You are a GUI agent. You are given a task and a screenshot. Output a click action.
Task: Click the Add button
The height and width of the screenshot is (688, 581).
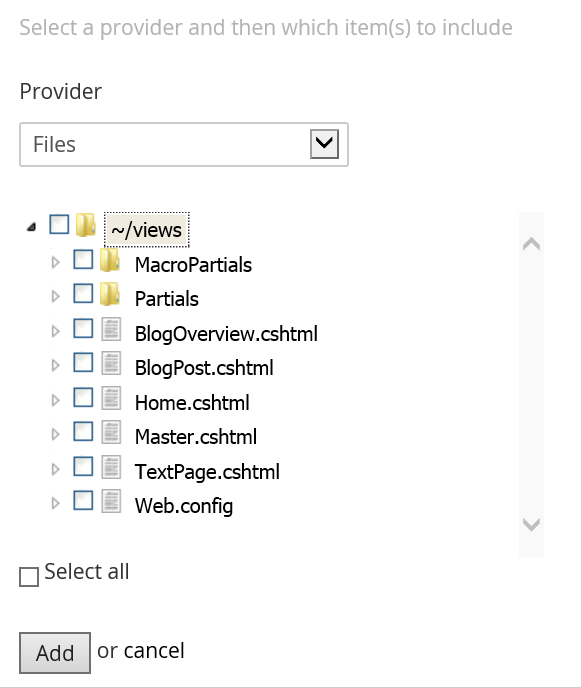(55, 653)
